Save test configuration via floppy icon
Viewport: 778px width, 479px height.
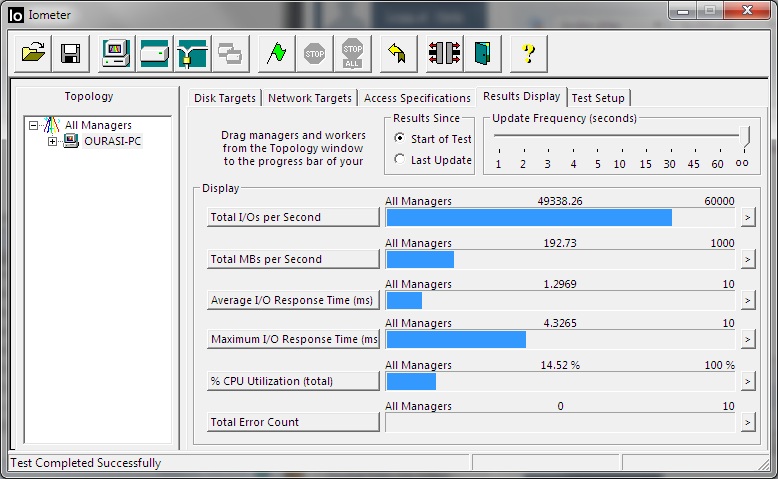pos(70,54)
